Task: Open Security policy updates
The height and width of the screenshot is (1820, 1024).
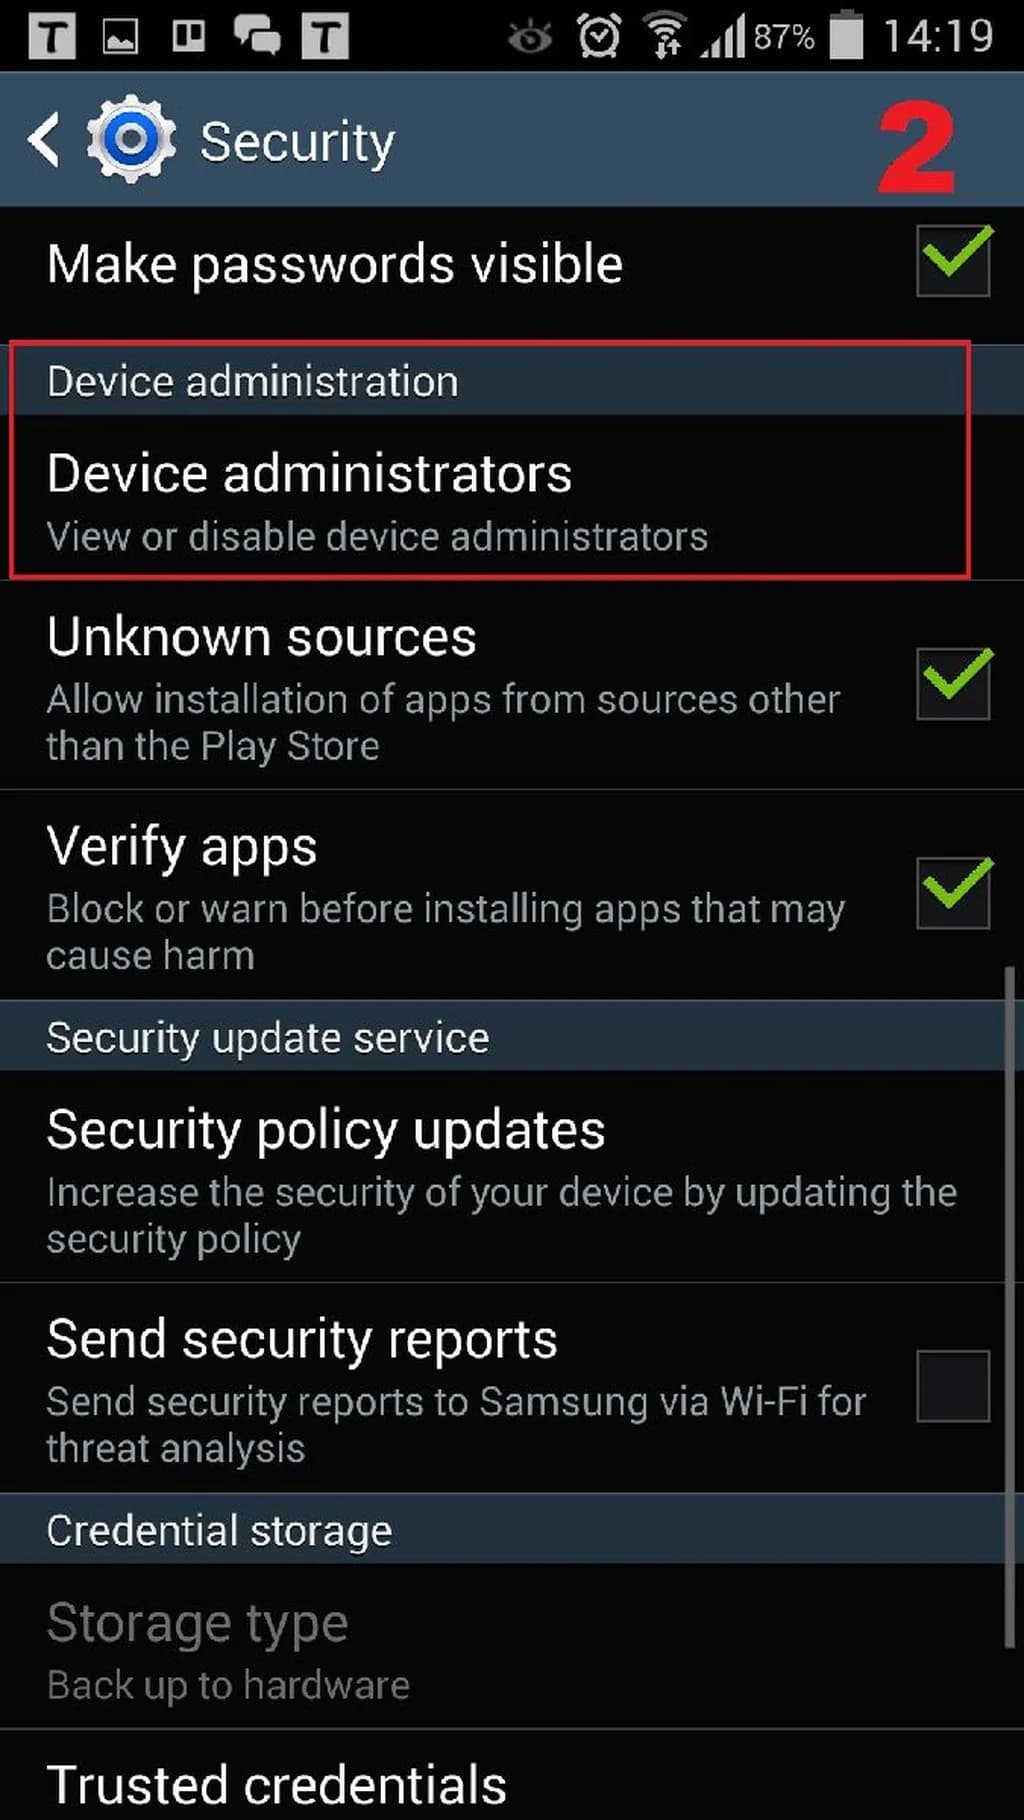Action: point(502,1177)
